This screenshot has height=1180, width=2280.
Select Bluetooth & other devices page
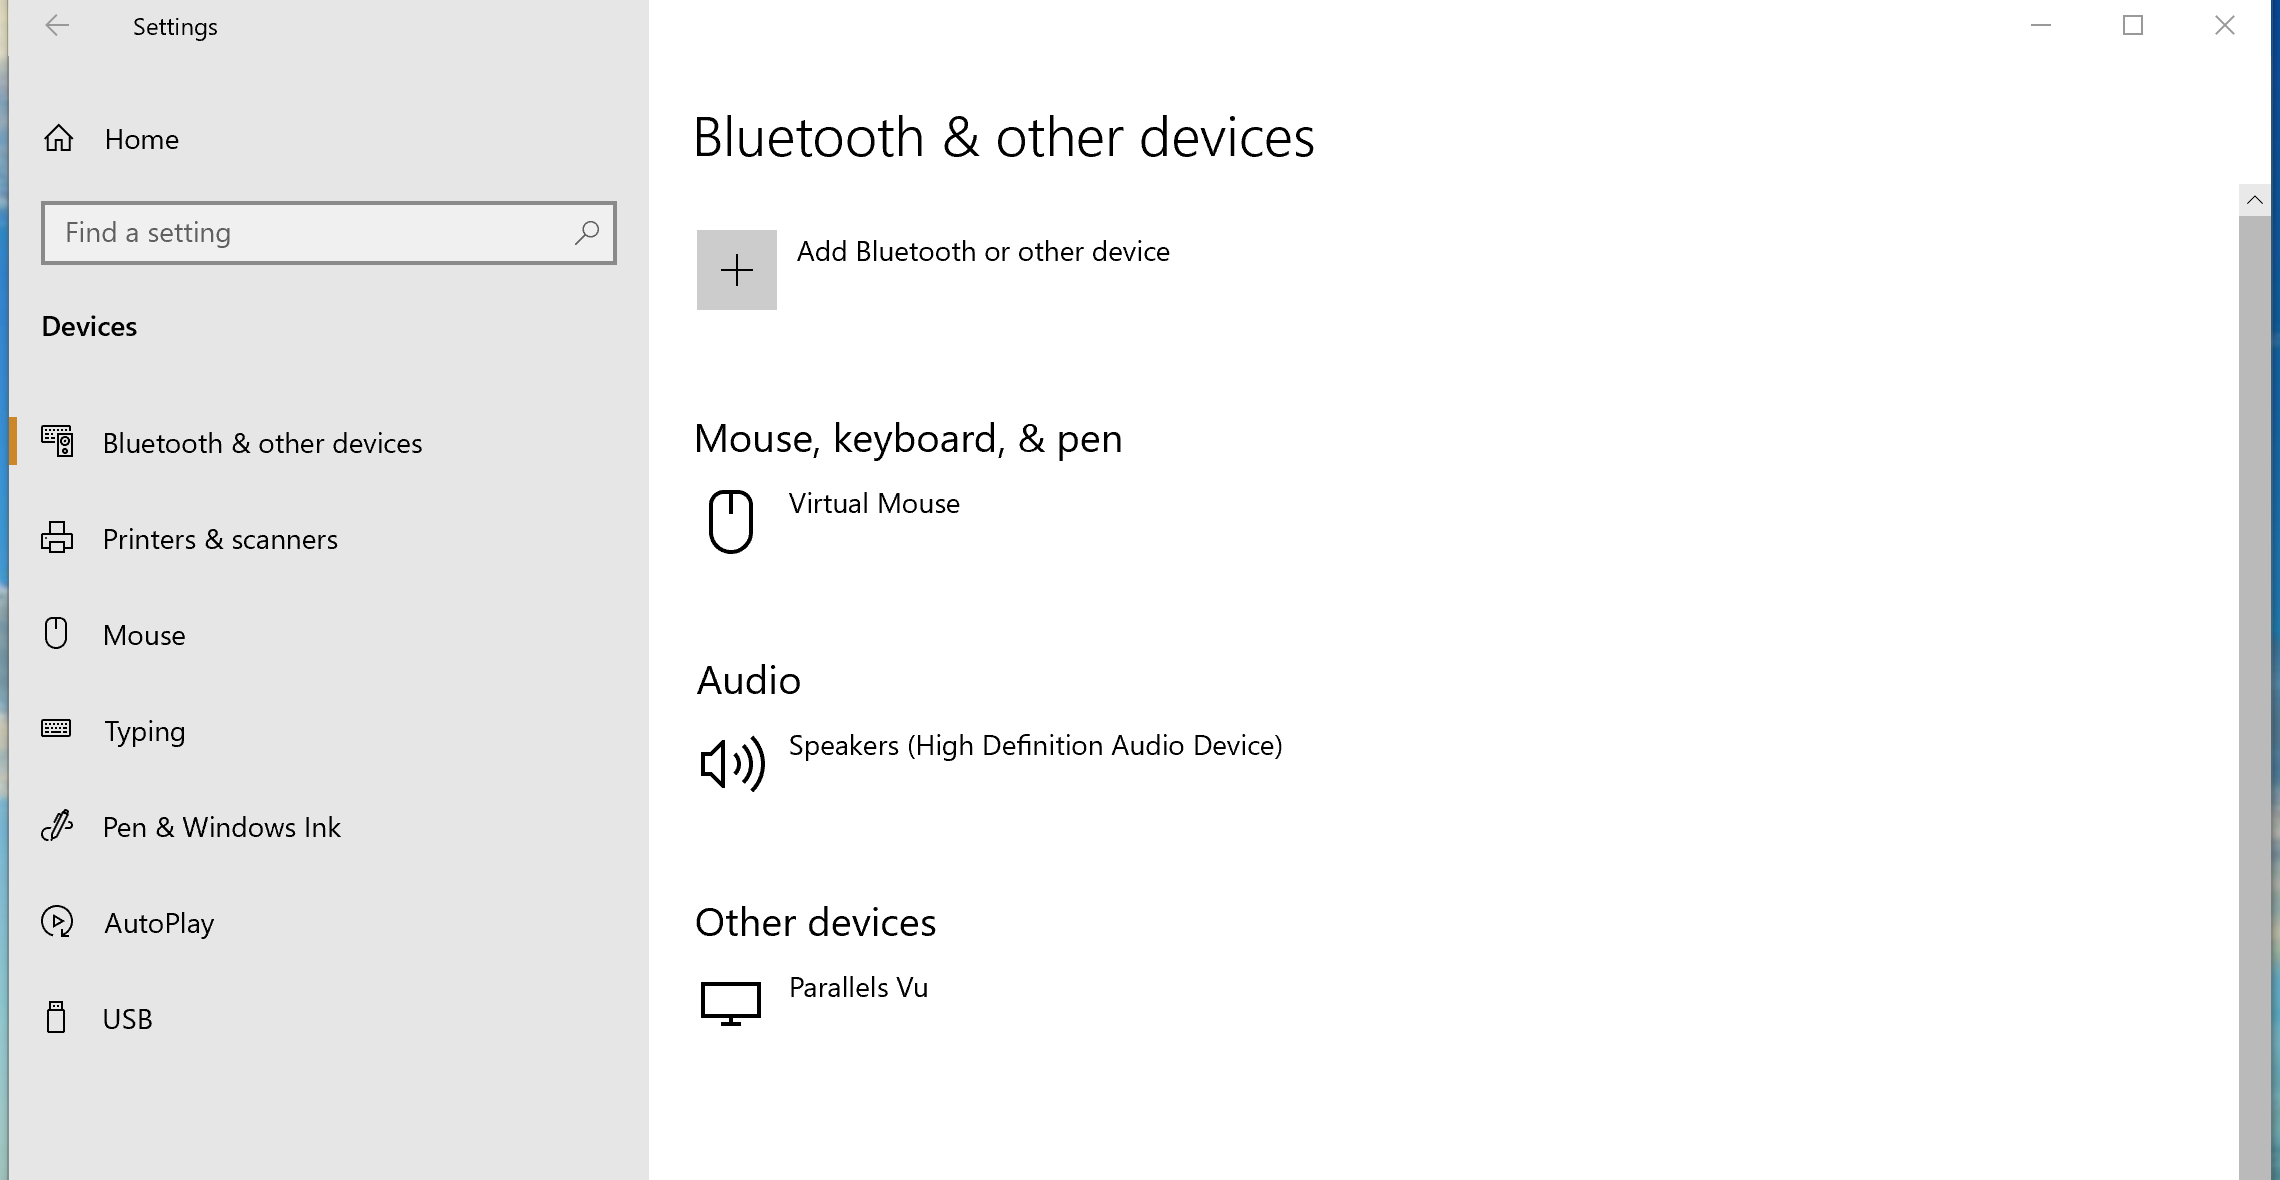point(262,443)
